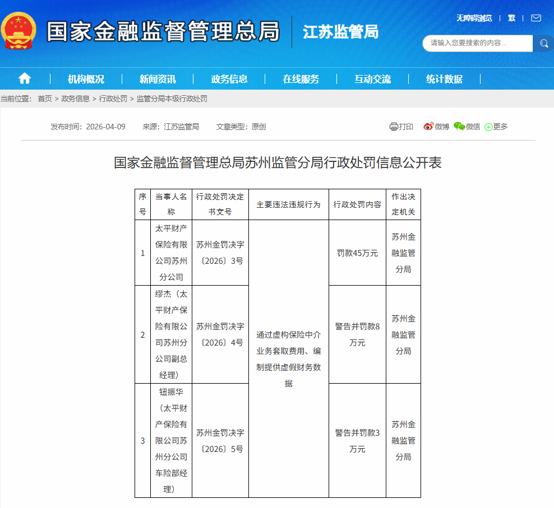Select the 政务信息 navigation item
Screen dimensions: 554x508
tap(229, 79)
